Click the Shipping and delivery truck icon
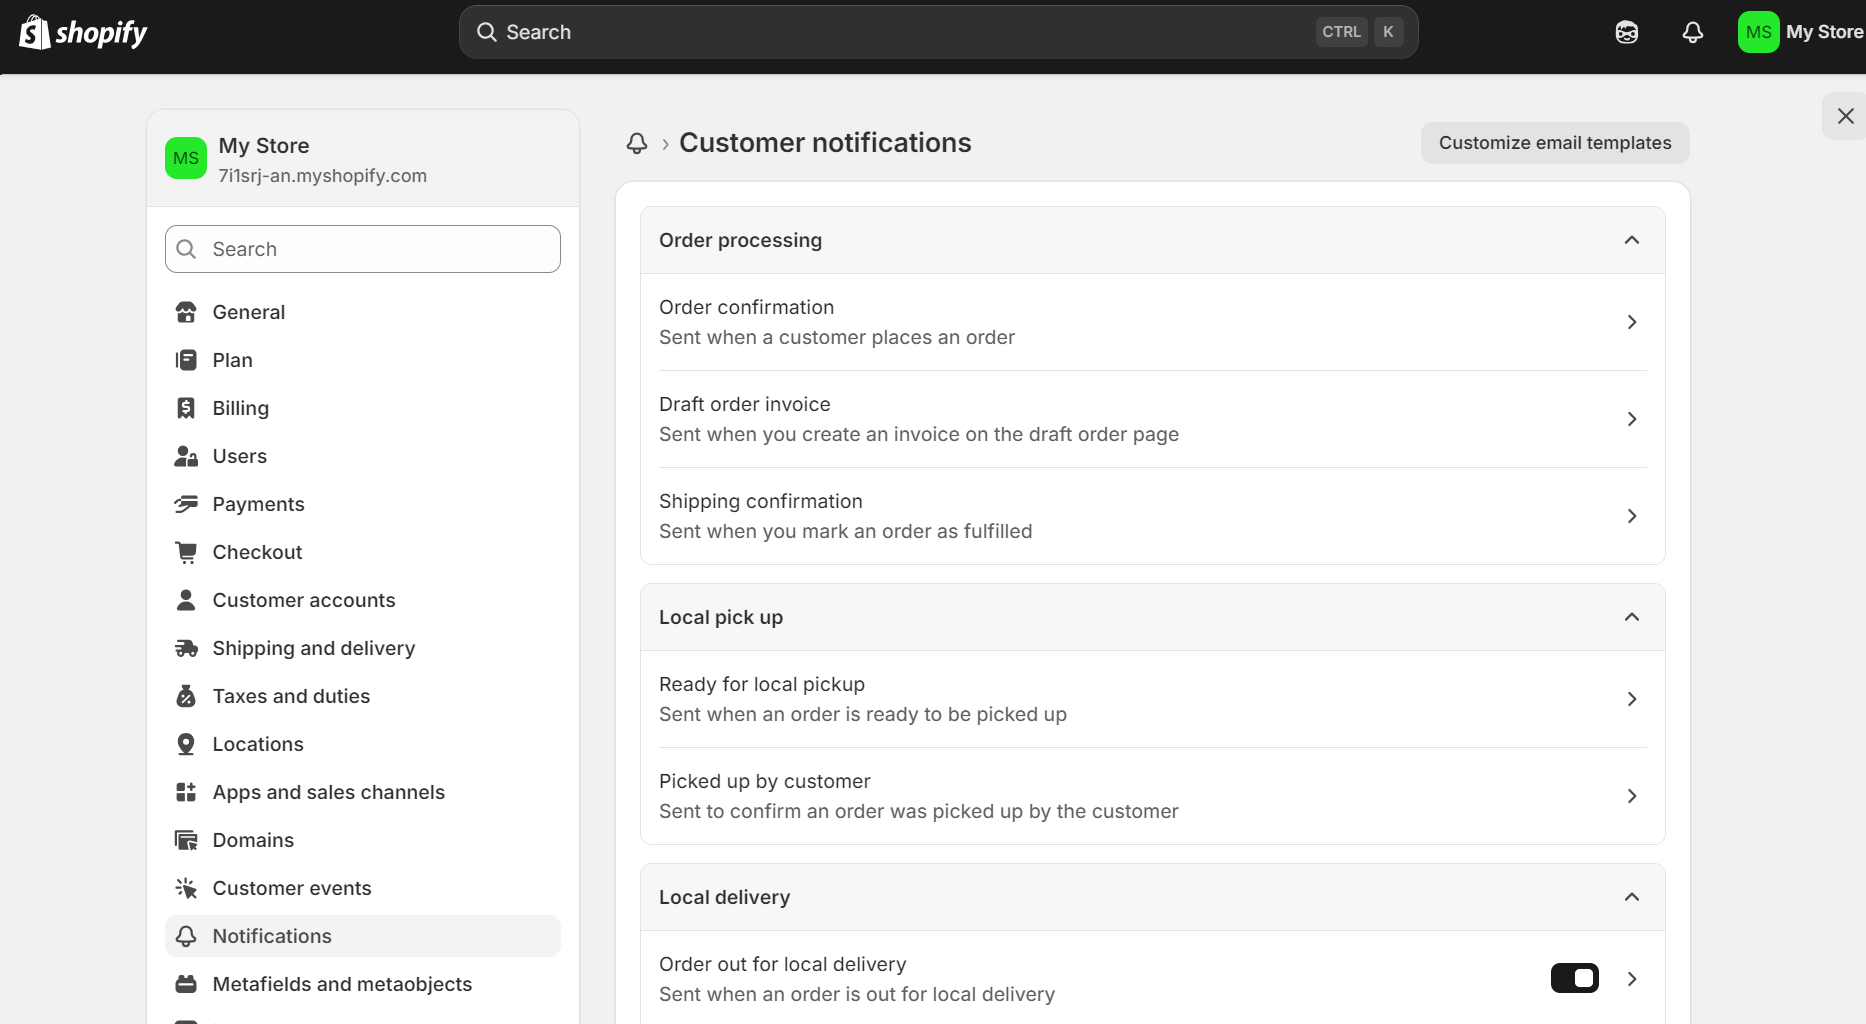 pos(186,648)
